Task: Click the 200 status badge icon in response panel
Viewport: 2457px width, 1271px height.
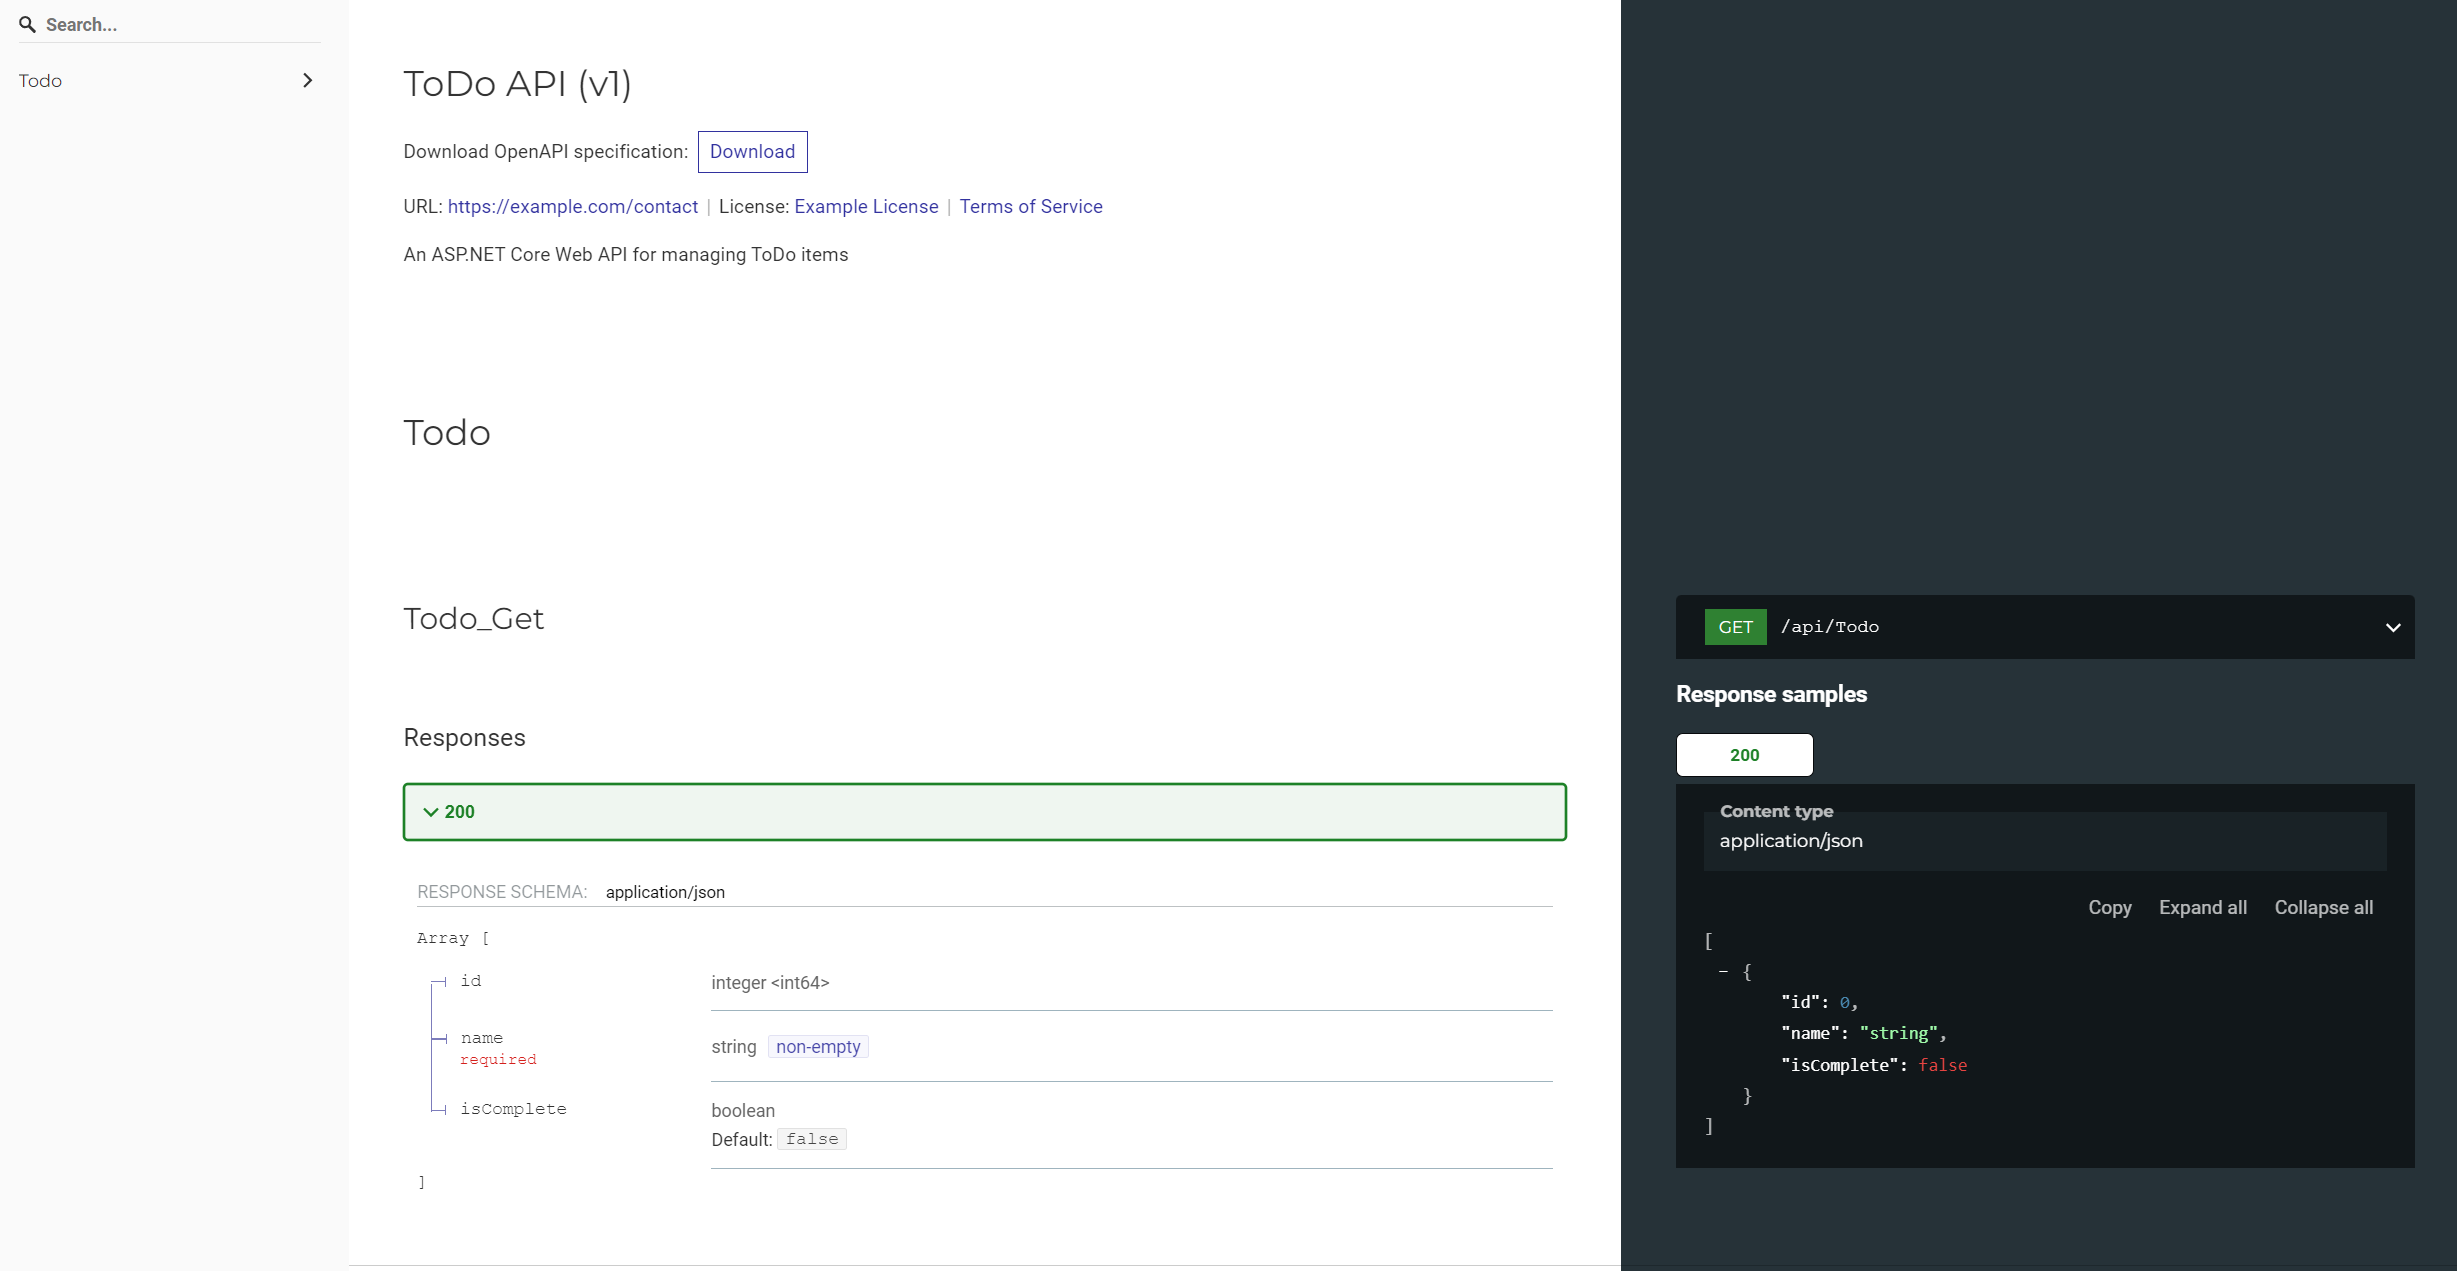Action: (x=1744, y=754)
